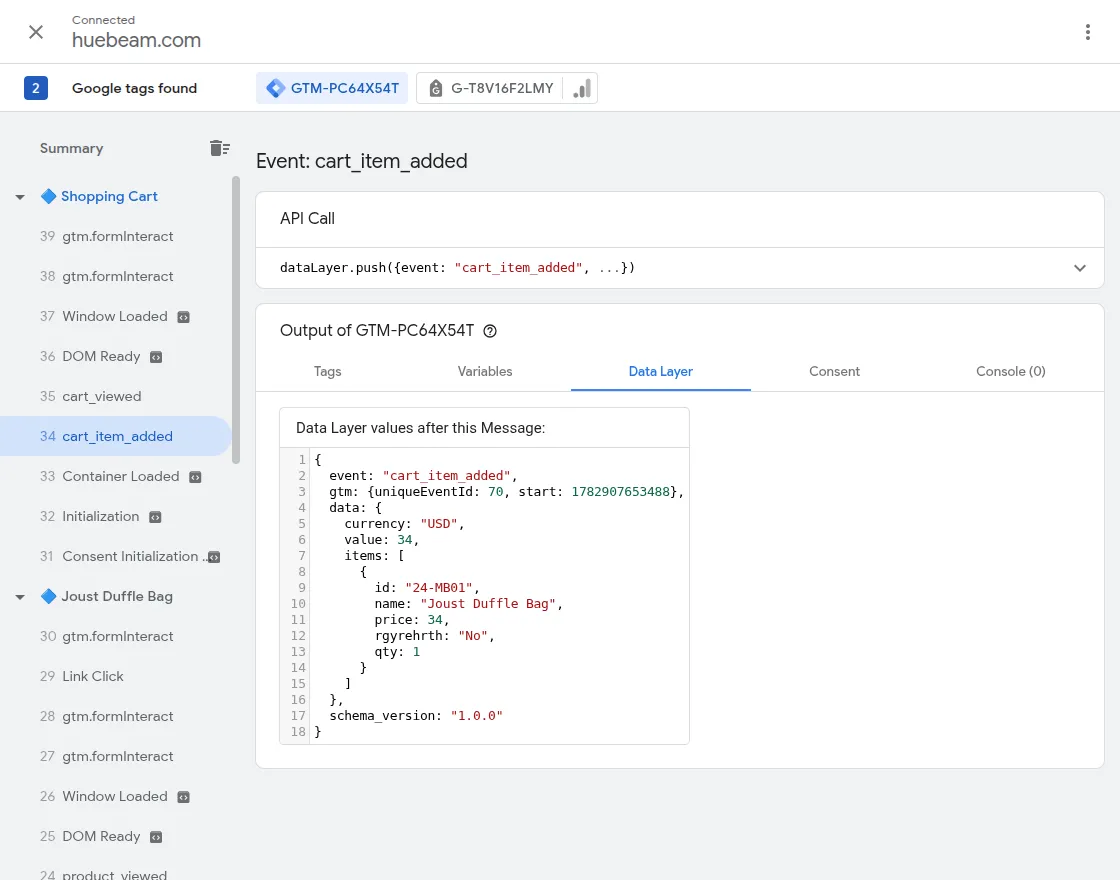
Task: Collapse the Shopping Cart page group
Action: (20, 196)
